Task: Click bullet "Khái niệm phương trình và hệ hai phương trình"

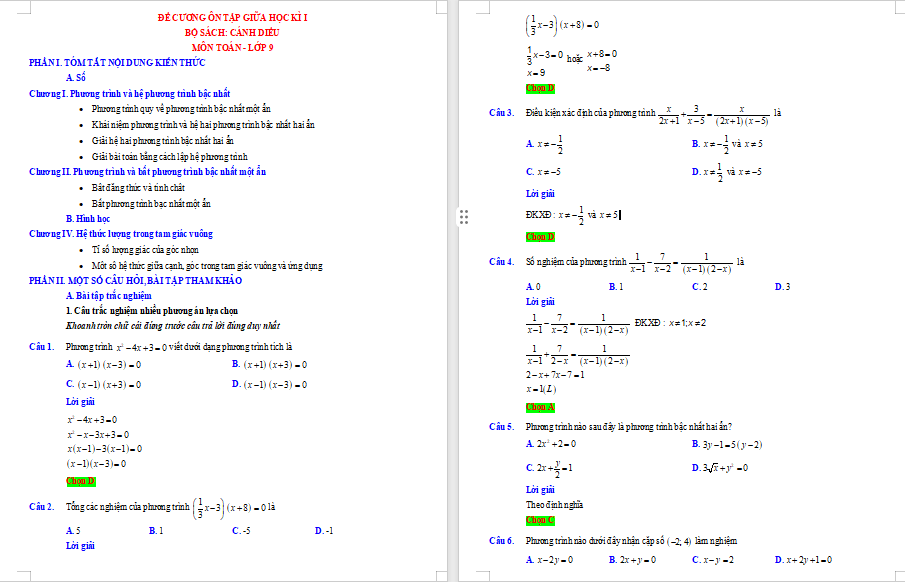Action: [x=203, y=125]
